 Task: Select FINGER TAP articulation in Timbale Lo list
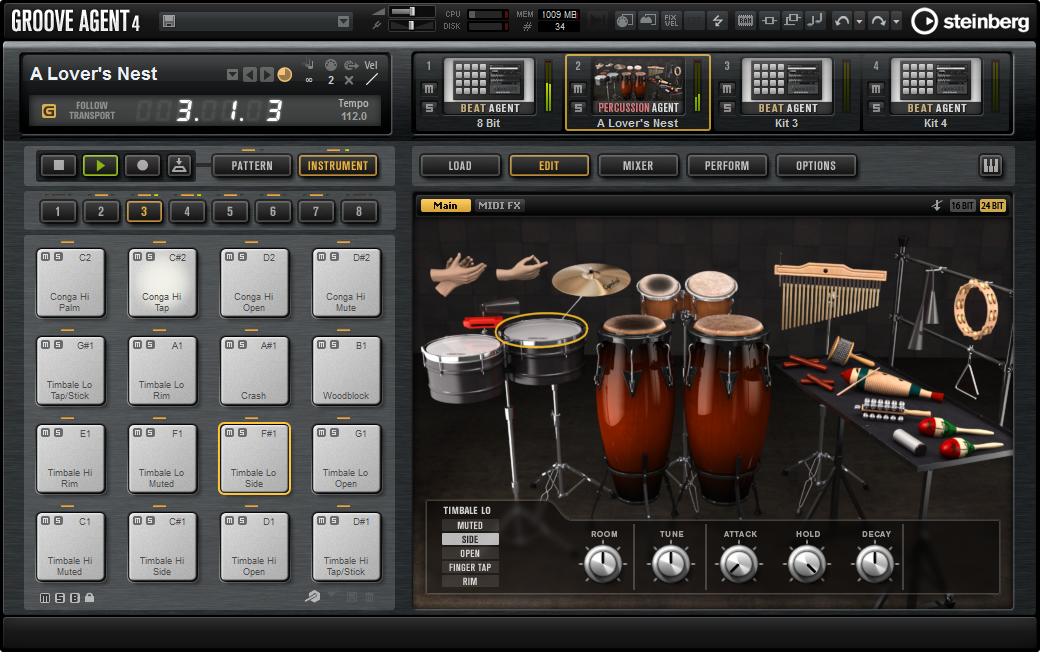tap(470, 568)
